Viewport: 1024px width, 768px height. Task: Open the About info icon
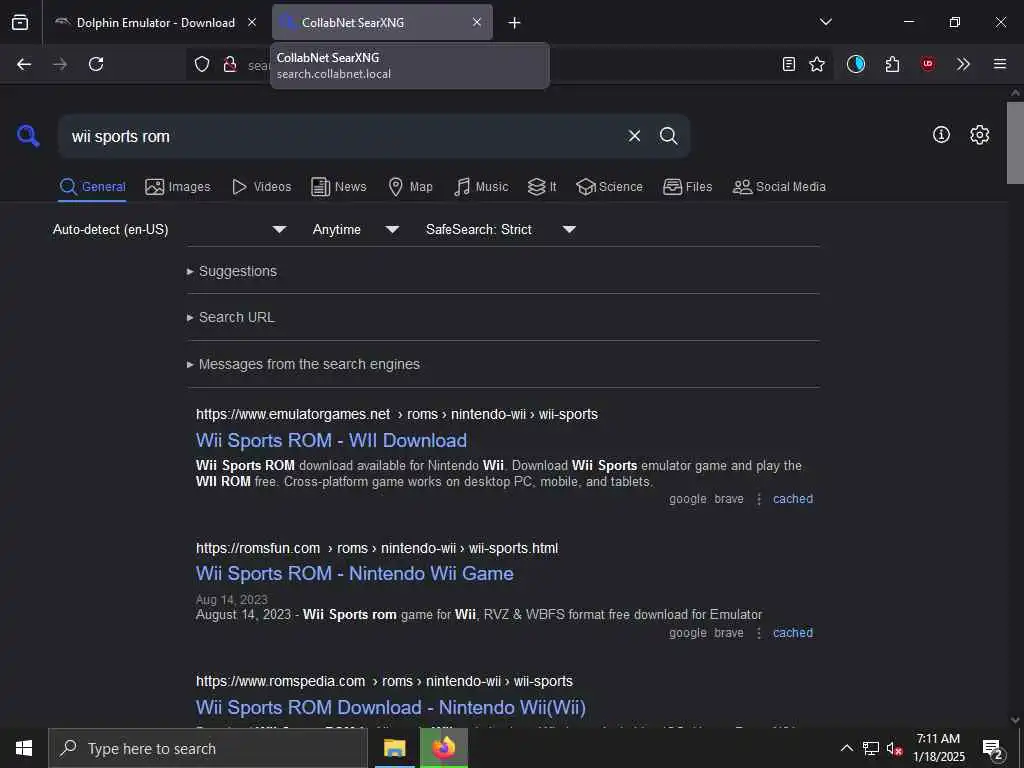(941, 135)
